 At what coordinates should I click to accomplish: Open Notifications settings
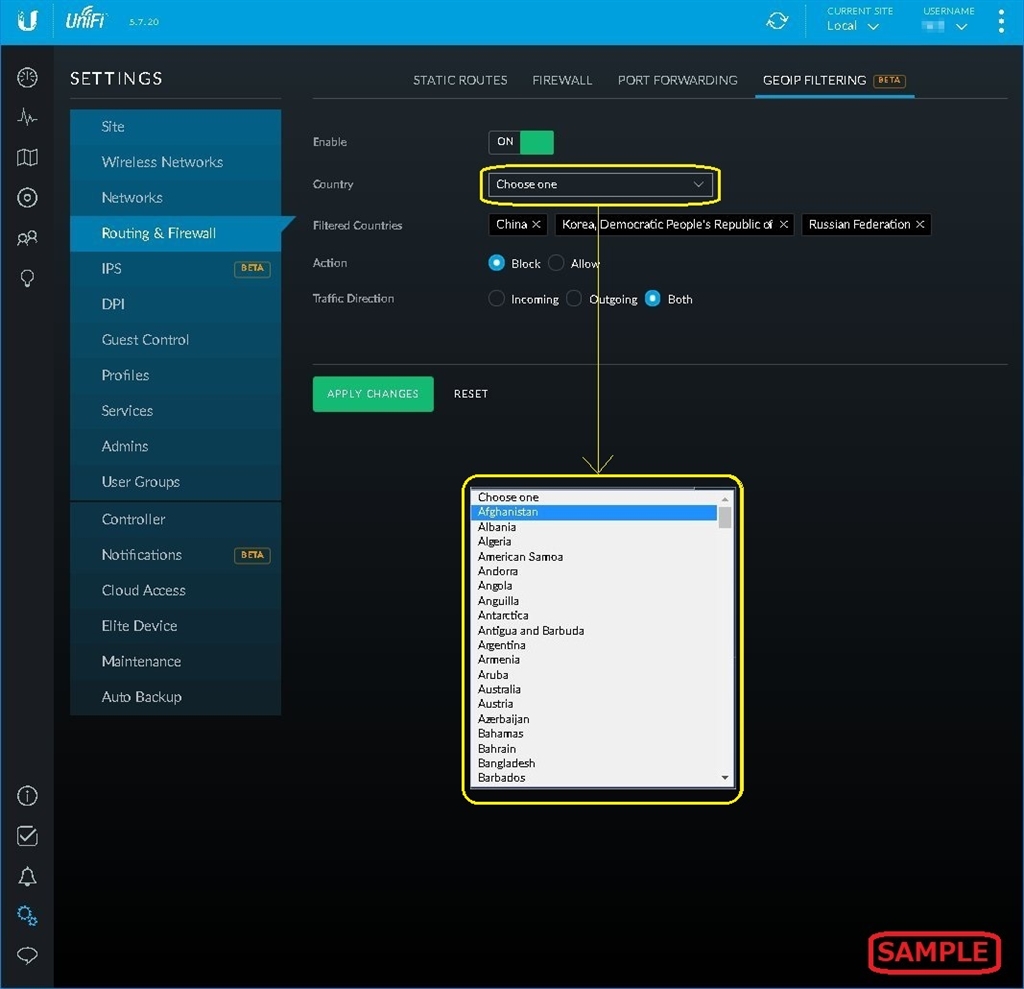[175, 555]
